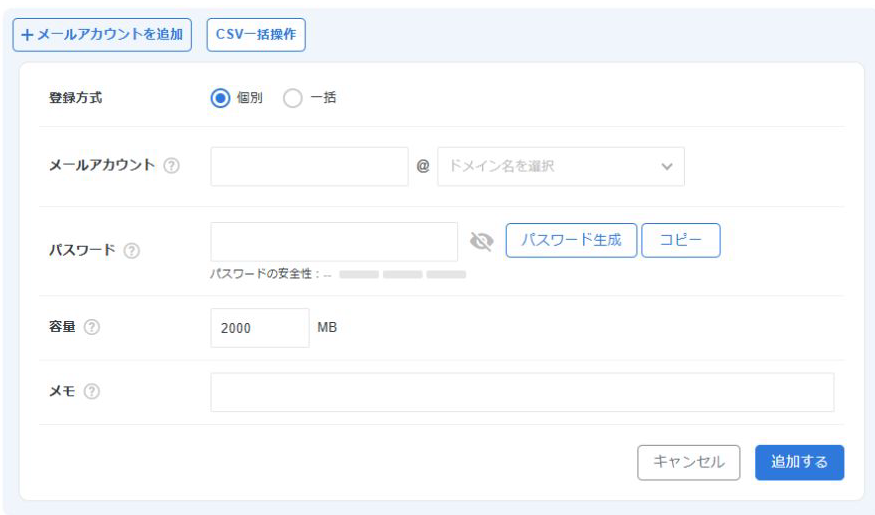Click the パスワードの安全性 text
Viewport: 875px width, 515px height.
[261, 274]
